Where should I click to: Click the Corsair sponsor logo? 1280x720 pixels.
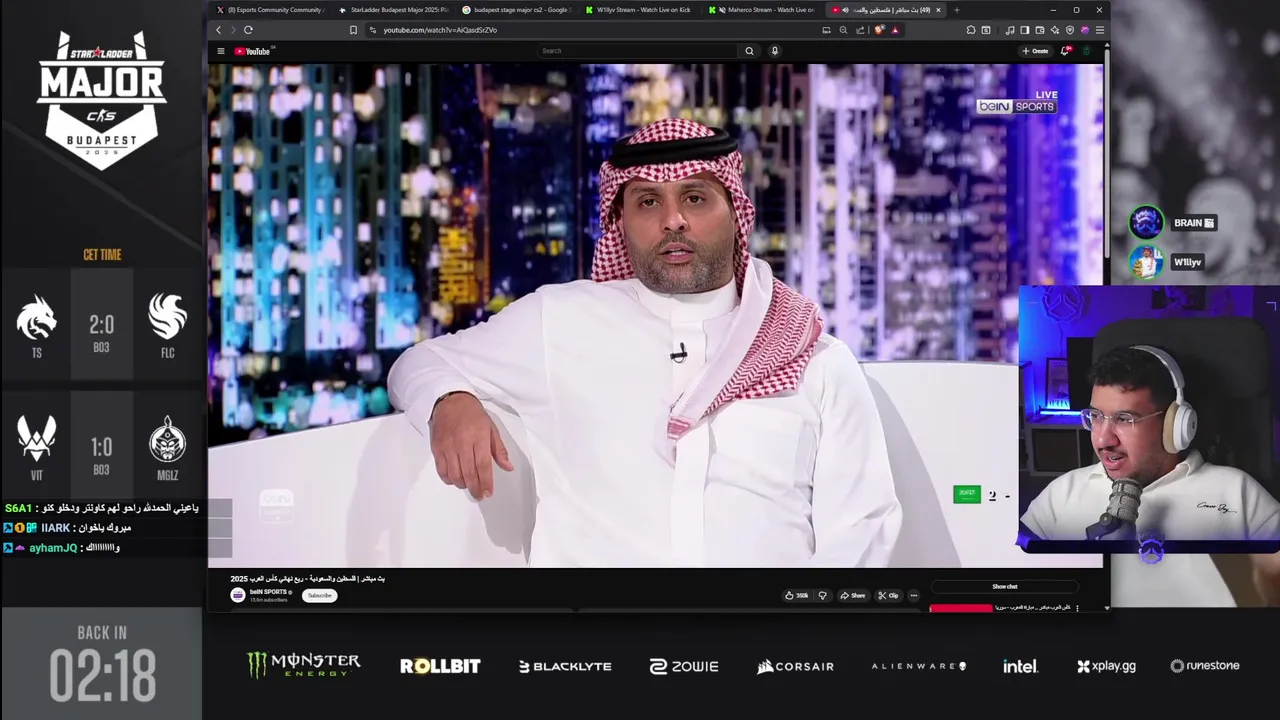tap(795, 666)
